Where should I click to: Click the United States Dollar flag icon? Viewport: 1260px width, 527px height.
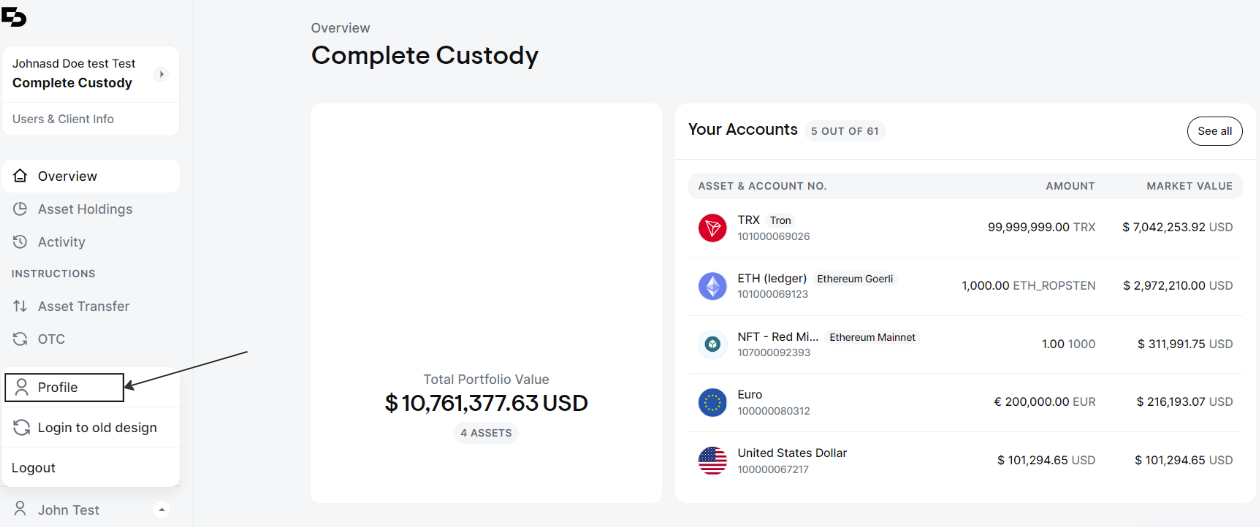point(712,460)
